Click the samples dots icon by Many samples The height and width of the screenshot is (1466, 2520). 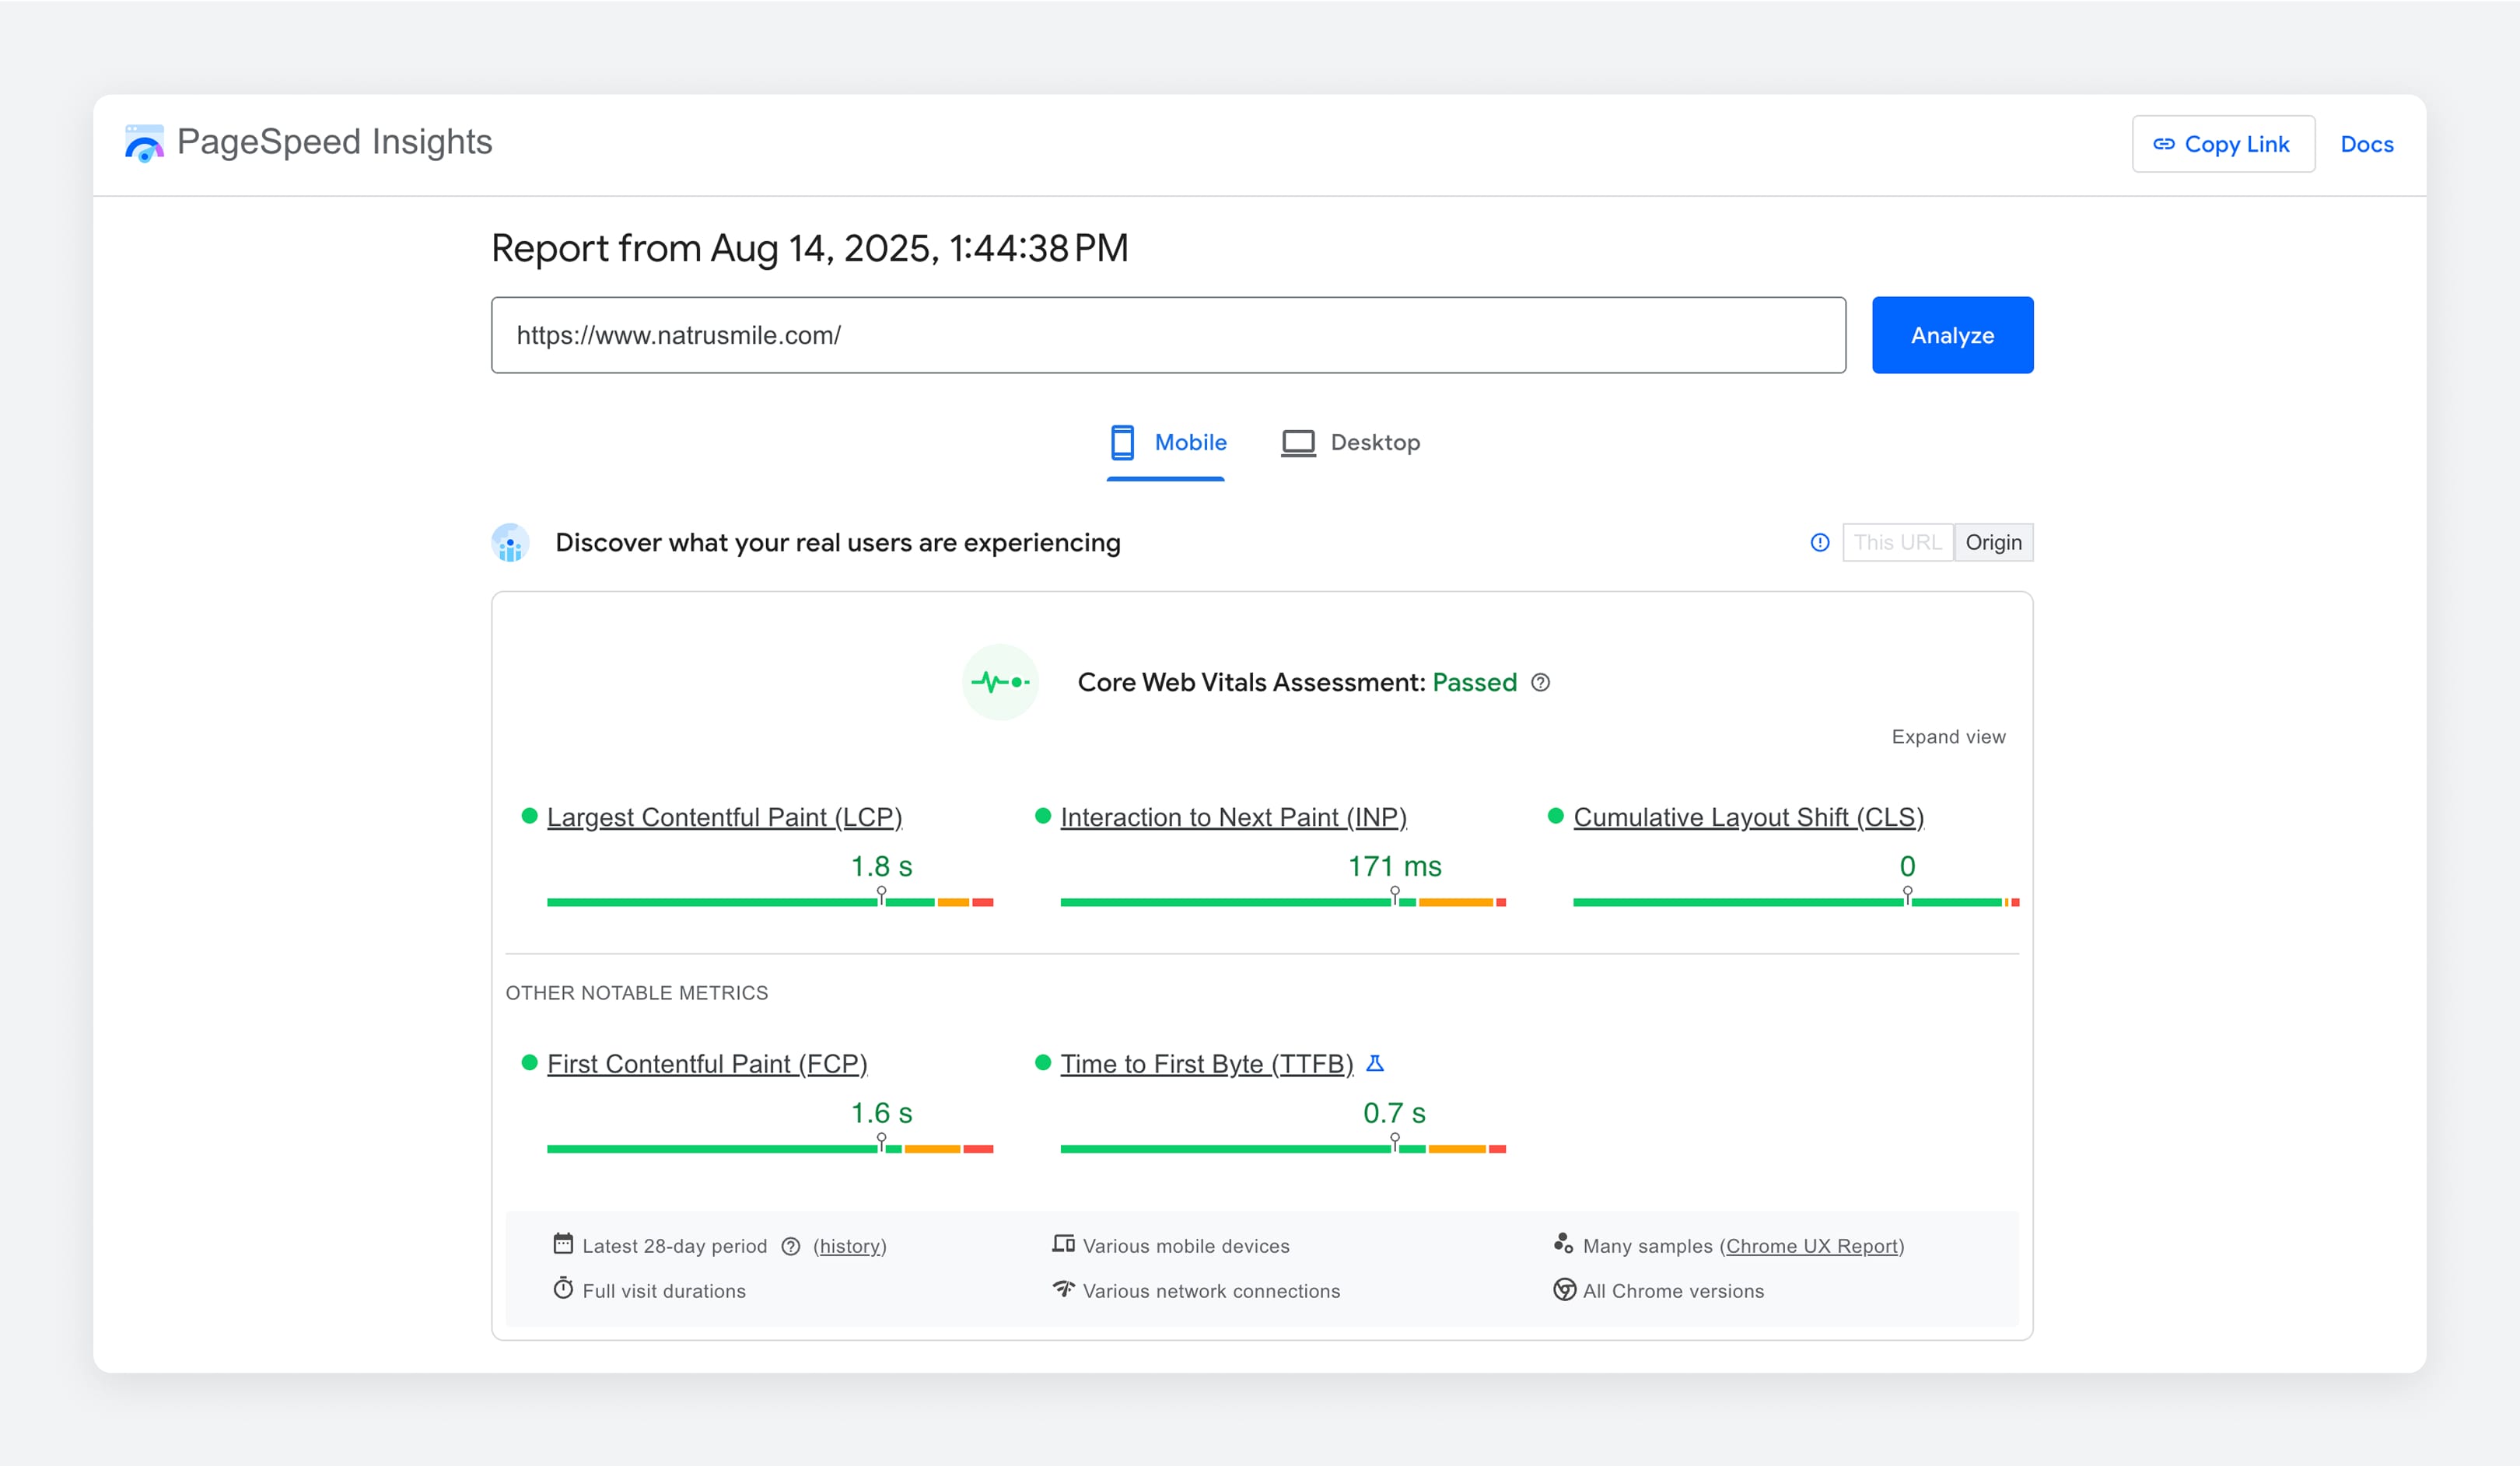click(x=1563, y=1243)
